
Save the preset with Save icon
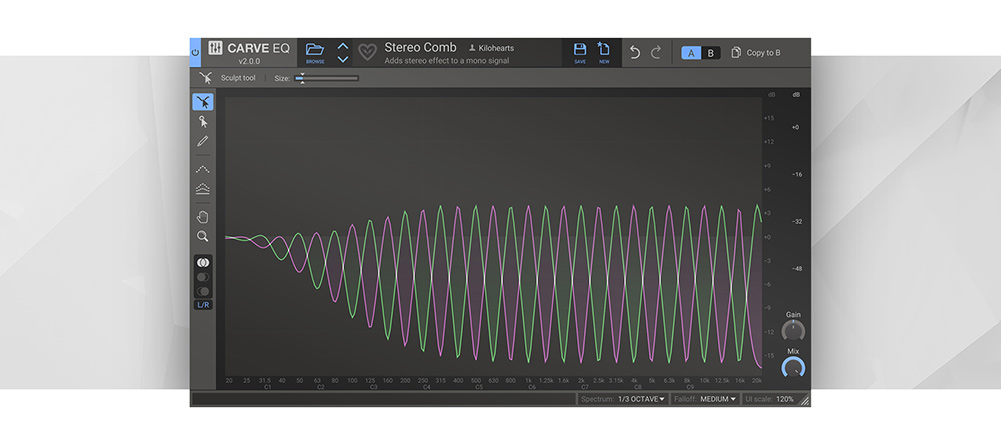tap(580, 52)
